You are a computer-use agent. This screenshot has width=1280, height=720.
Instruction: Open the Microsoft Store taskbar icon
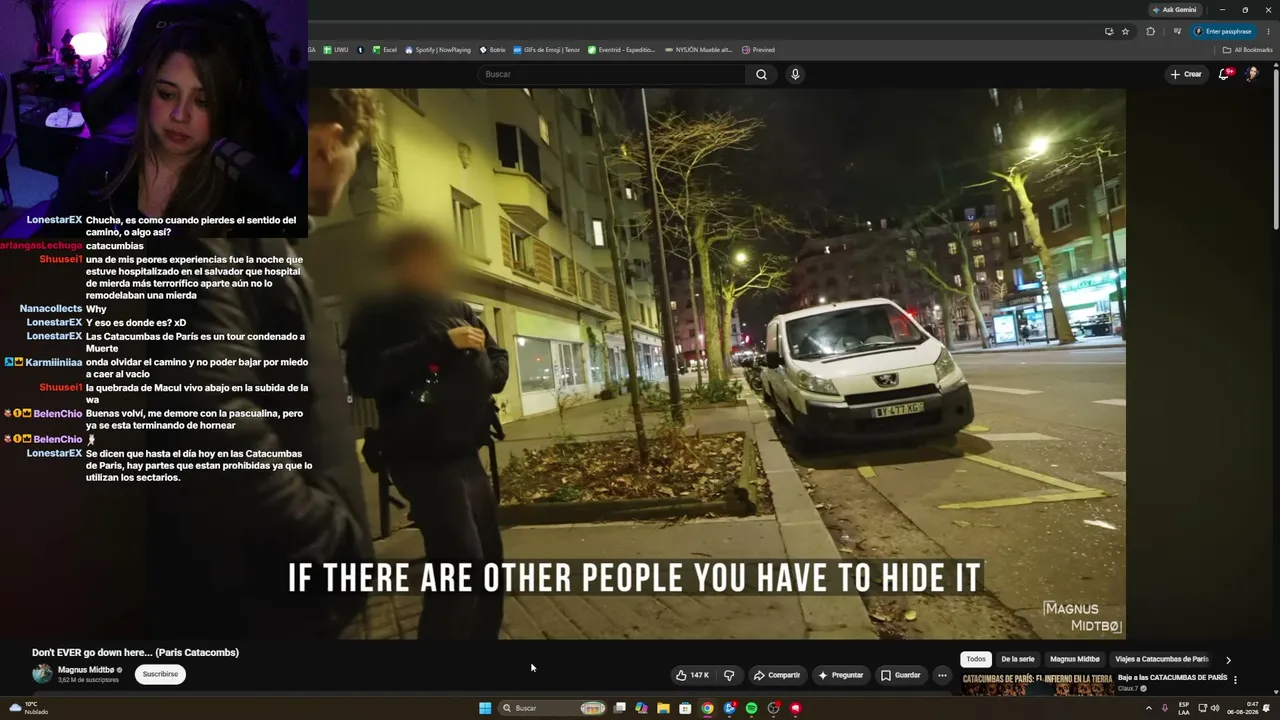pyautogui.click(x=685, y=708)
